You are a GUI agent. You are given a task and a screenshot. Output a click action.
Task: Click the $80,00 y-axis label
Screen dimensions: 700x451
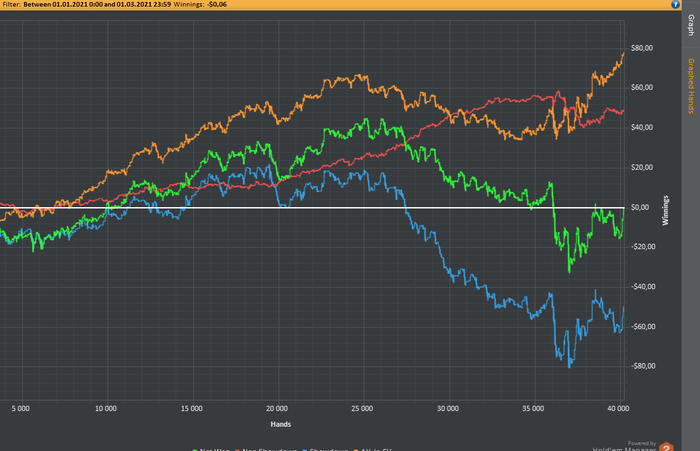tap(642, 48)
